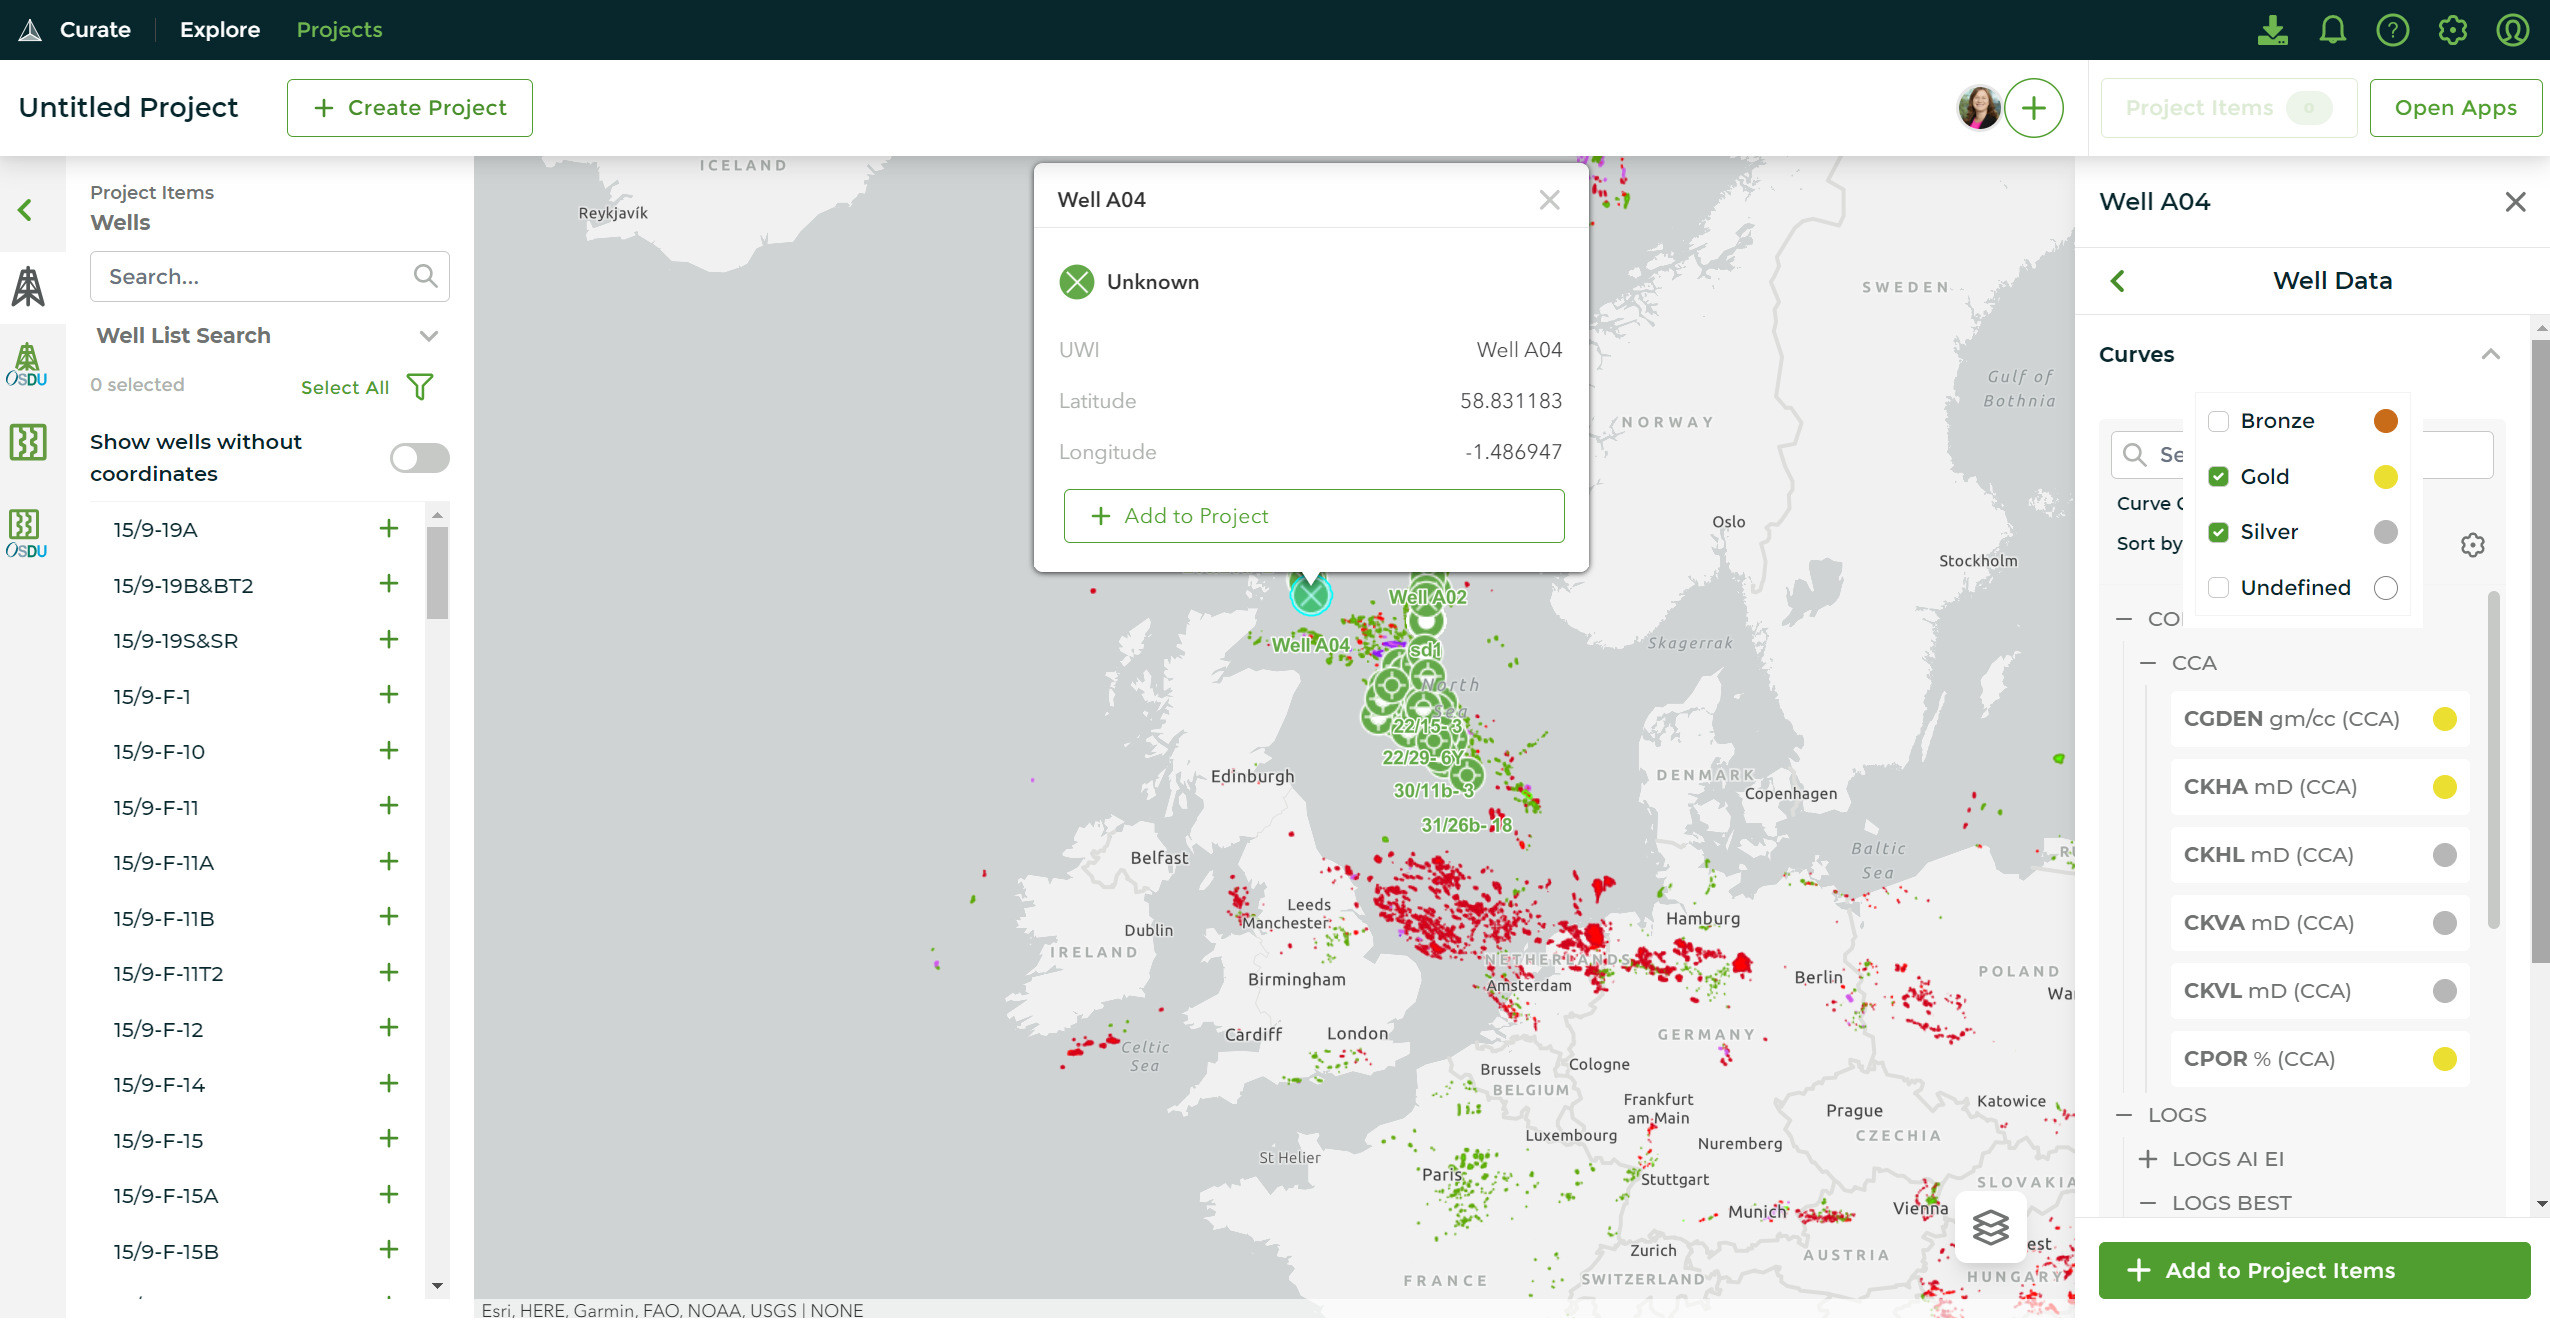
Task: Check the Bronze quality checkbox
Action: 2218,421
